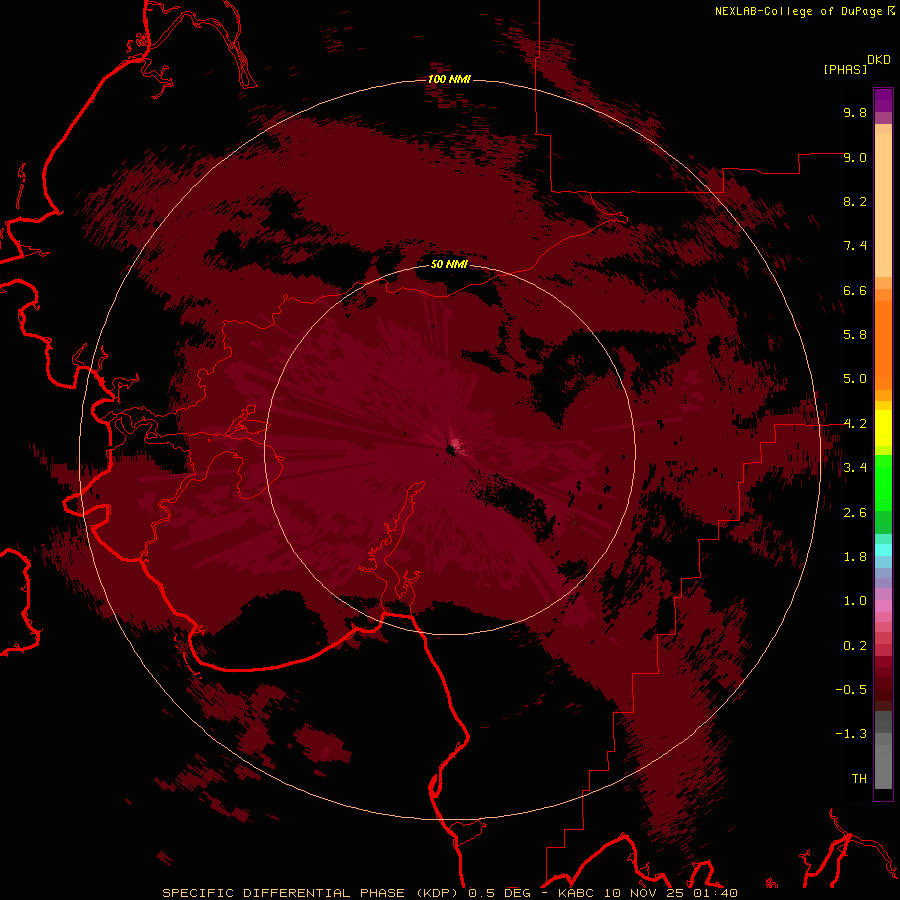This screenshot has height=900, width=900.
Task: Click the [PHAS] label above the color scale
Action: coord(845,69)
